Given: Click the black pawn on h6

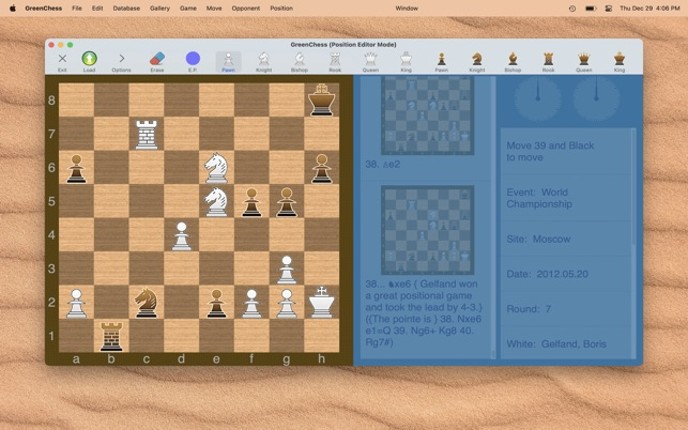Looking at the screenshot, I should pos(322,168).
